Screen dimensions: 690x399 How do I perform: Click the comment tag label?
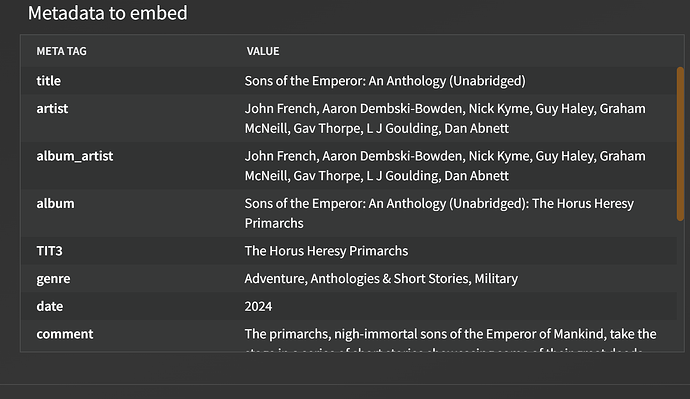tap(65, 334)
